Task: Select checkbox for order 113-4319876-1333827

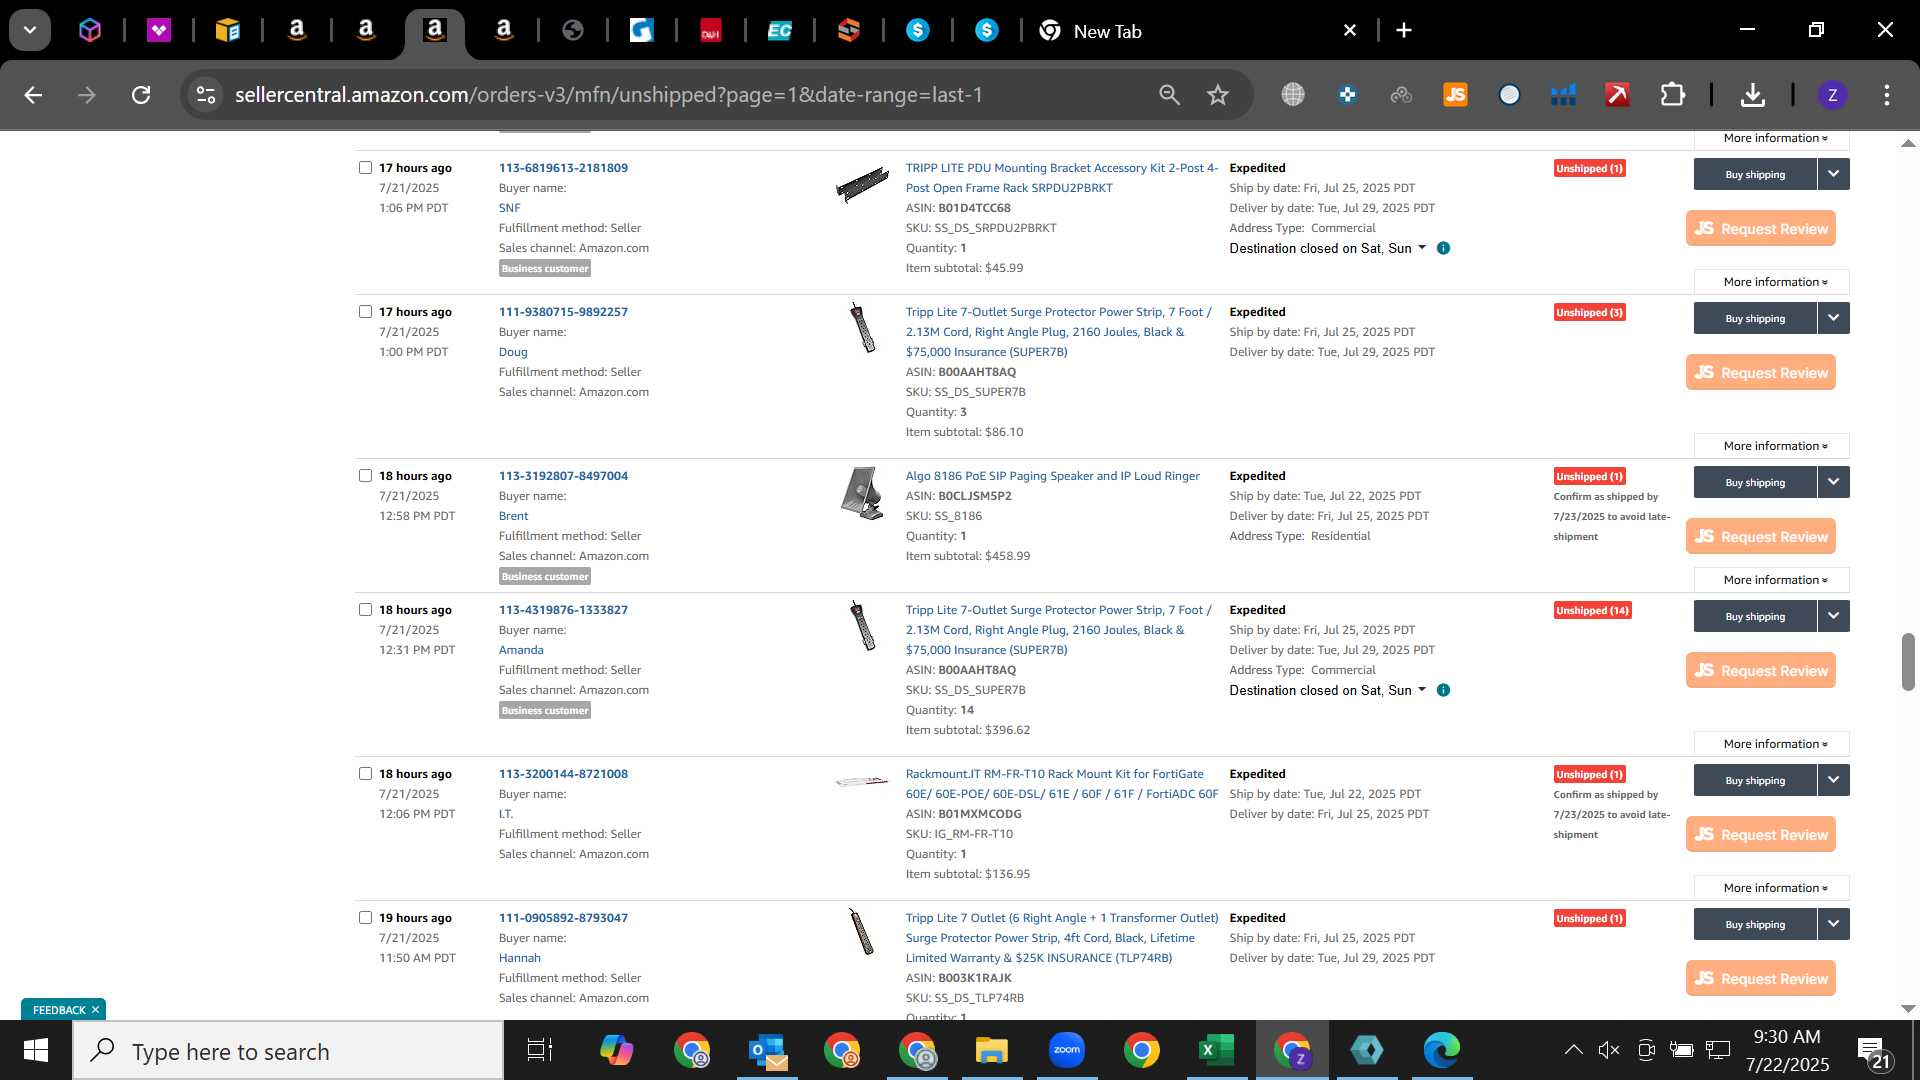Action: (365, 609)
